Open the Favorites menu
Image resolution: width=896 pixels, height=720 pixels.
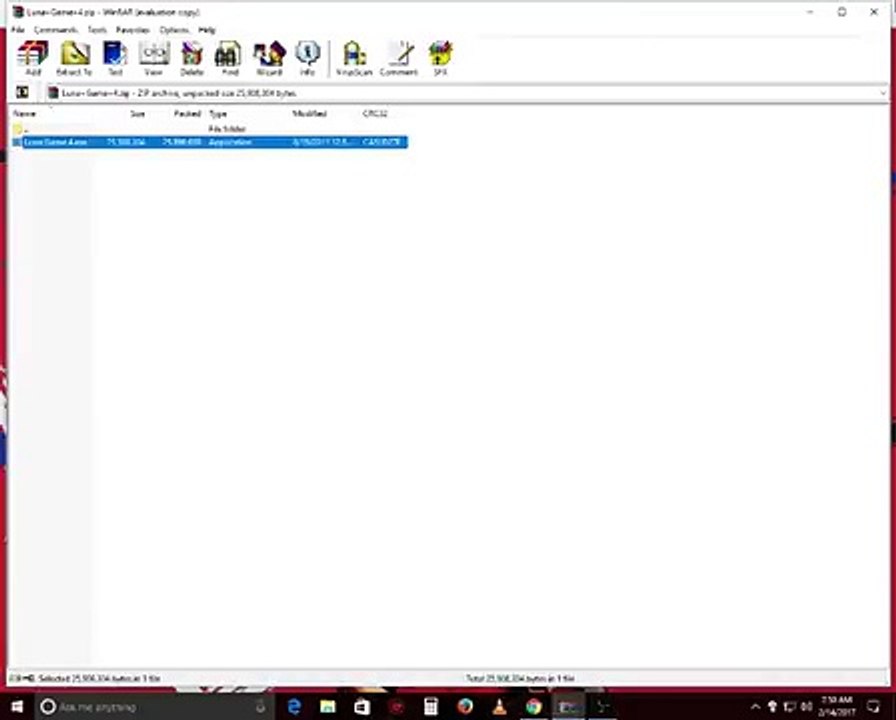coord(133,30)
